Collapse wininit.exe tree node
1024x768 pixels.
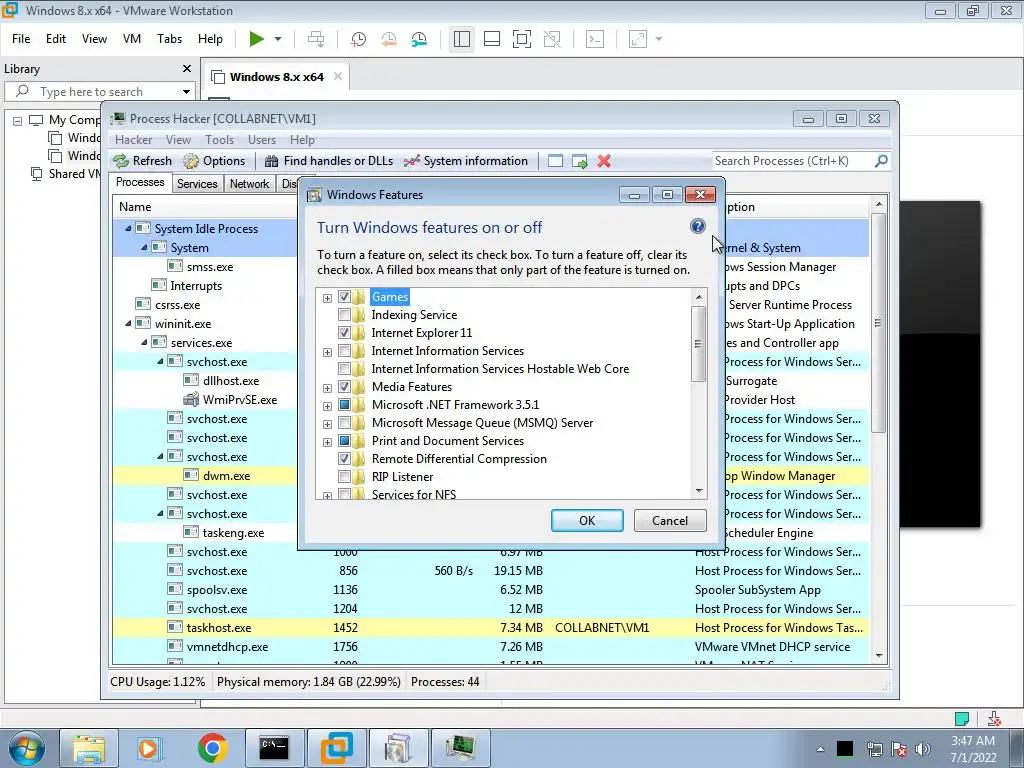pos(128,323)
